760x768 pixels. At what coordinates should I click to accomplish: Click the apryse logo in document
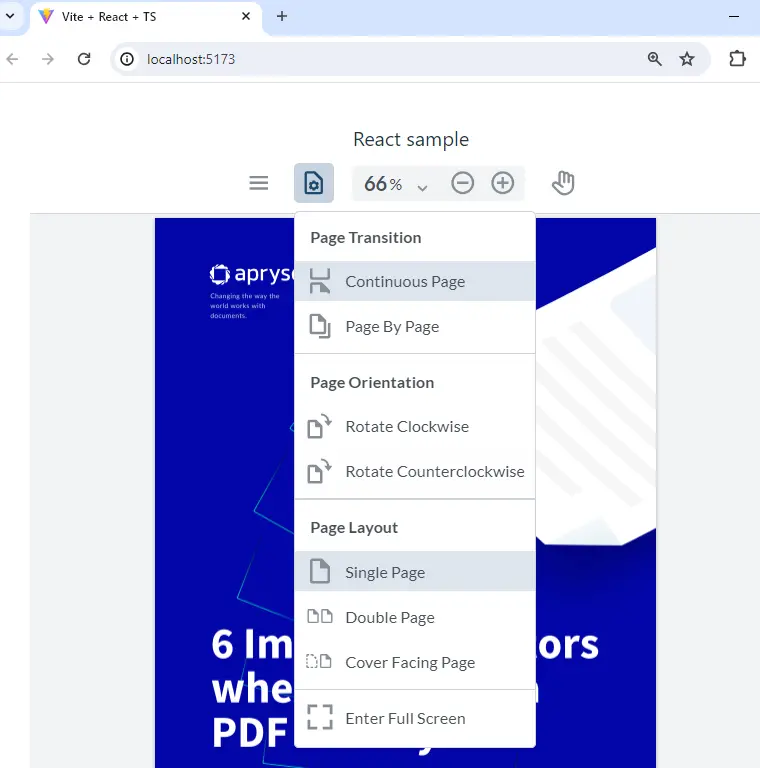coord(252,274)
